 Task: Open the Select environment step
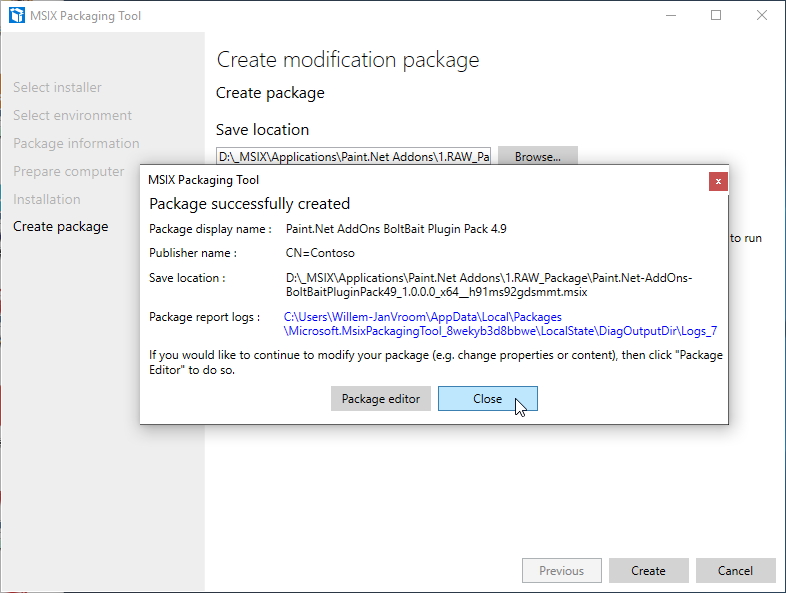coord(72,116)
